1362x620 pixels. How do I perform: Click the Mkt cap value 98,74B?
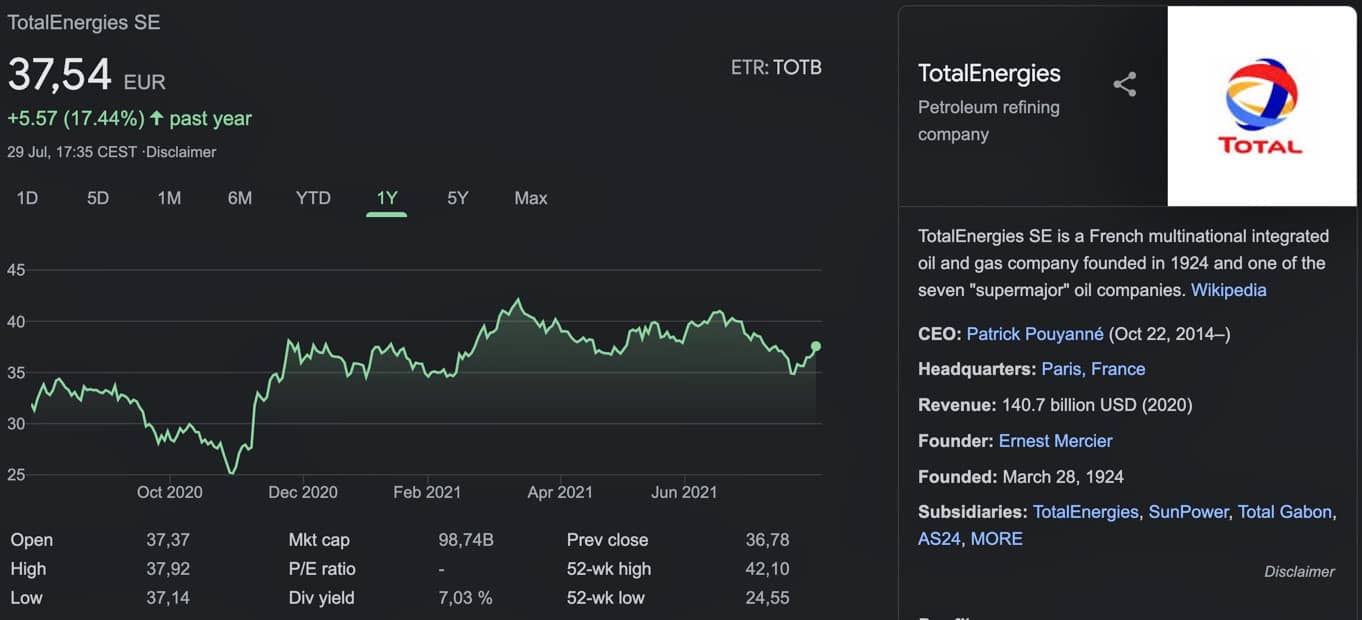pyautogui.click(x=466, y=540)
